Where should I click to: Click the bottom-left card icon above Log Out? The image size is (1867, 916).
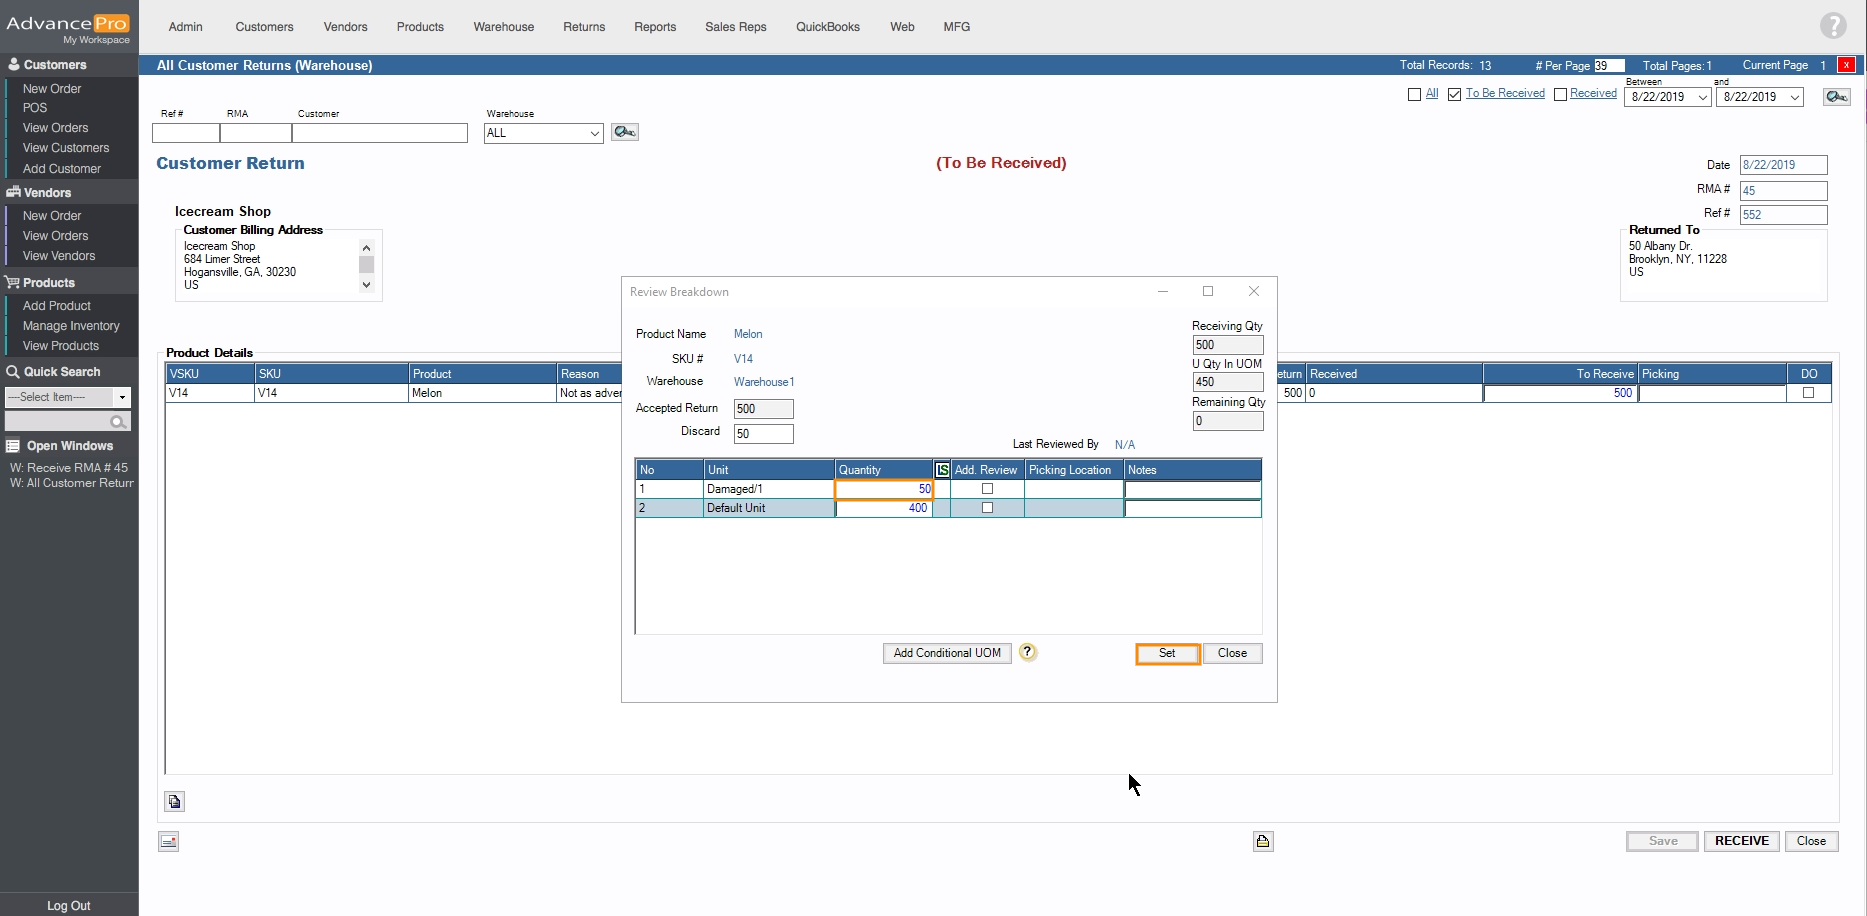pos(169,842)
